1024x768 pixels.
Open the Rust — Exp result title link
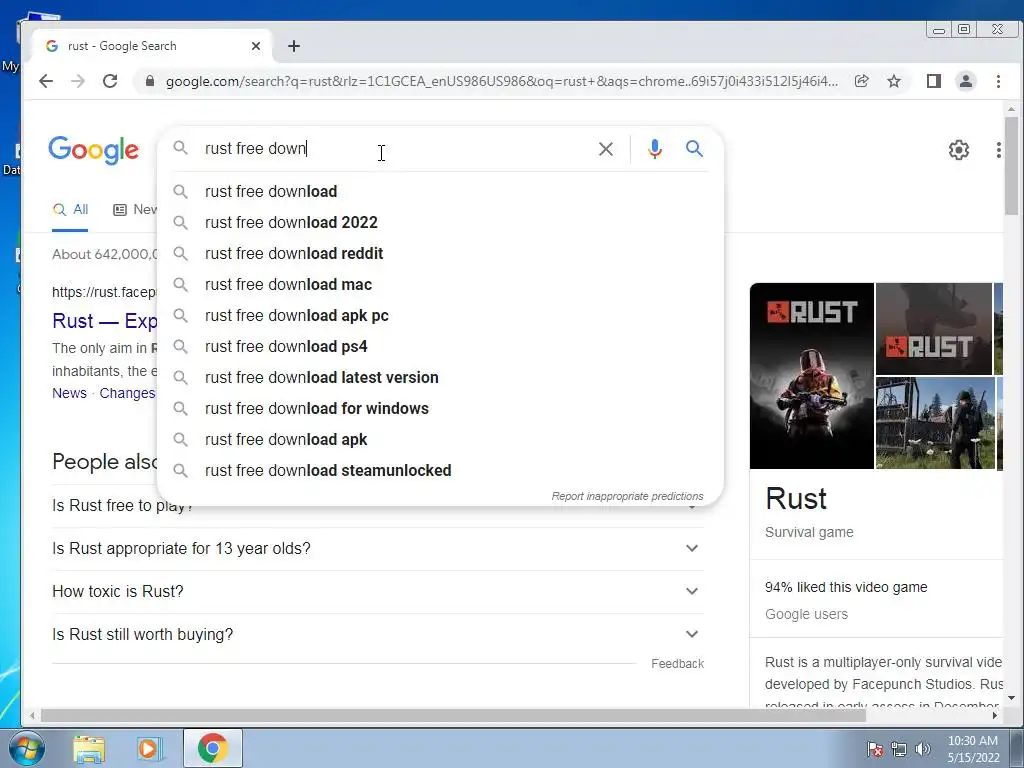point(104,321)
